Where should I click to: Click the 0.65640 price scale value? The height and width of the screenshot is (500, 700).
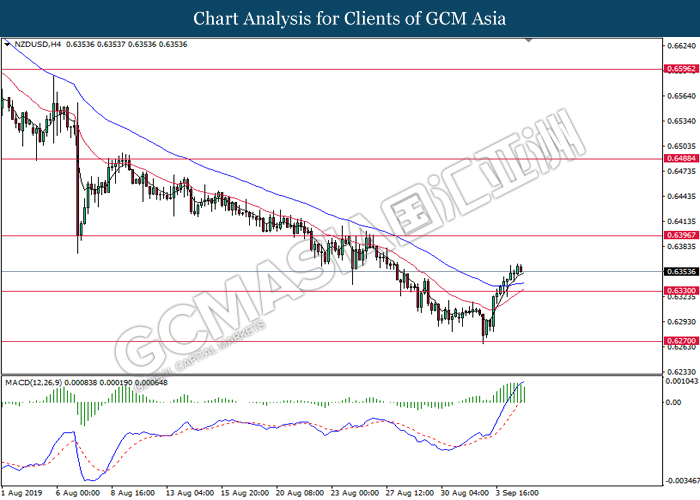pos(680,96)
